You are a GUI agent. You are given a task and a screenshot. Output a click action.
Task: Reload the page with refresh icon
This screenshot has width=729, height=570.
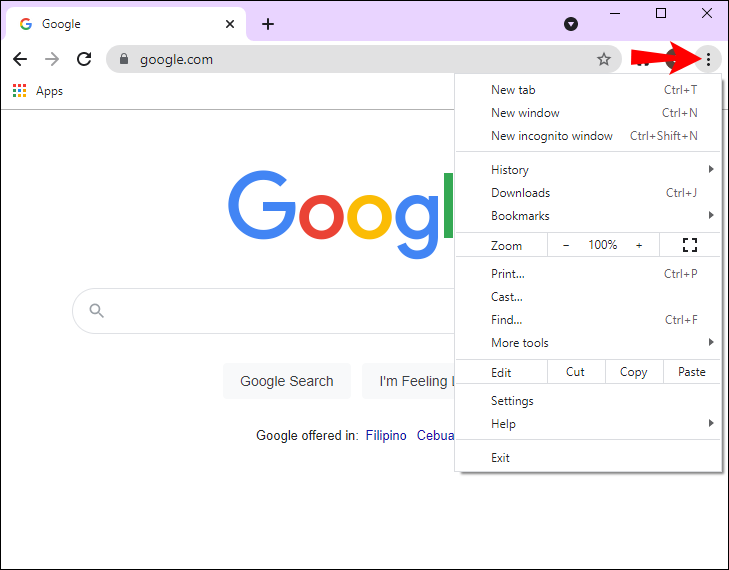point(84,59)
